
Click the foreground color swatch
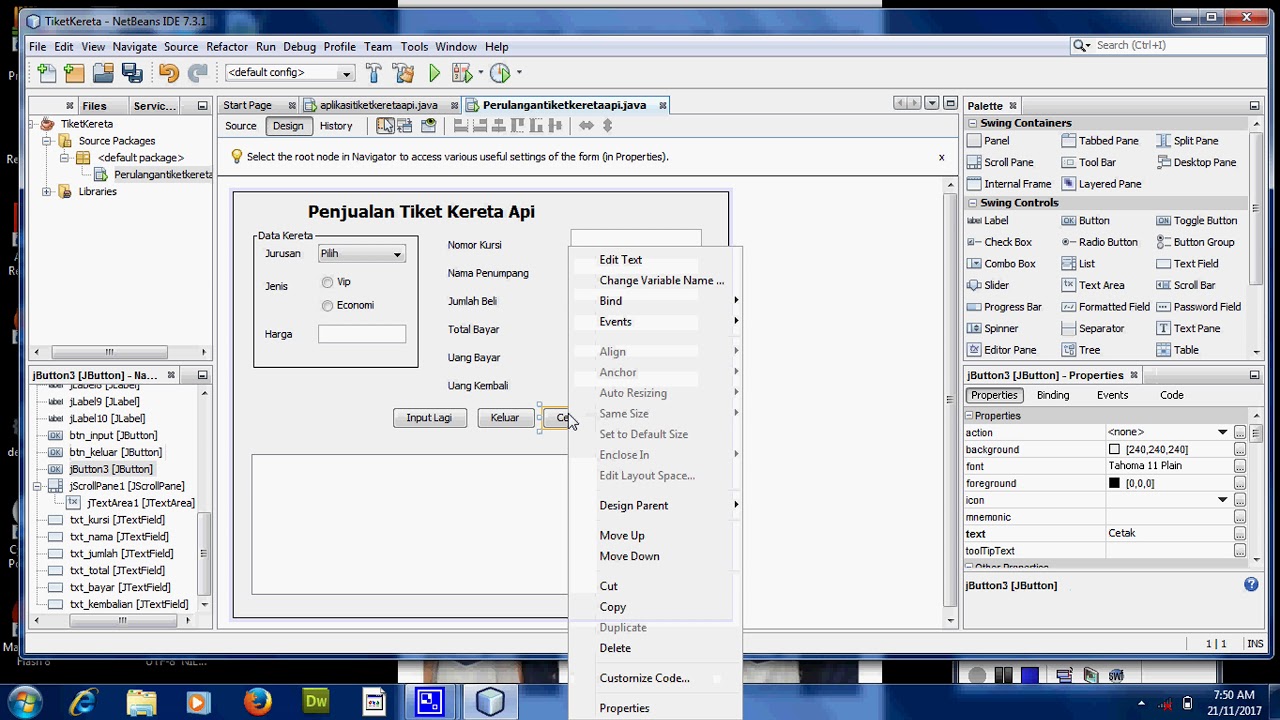[x=1114, y=484]
